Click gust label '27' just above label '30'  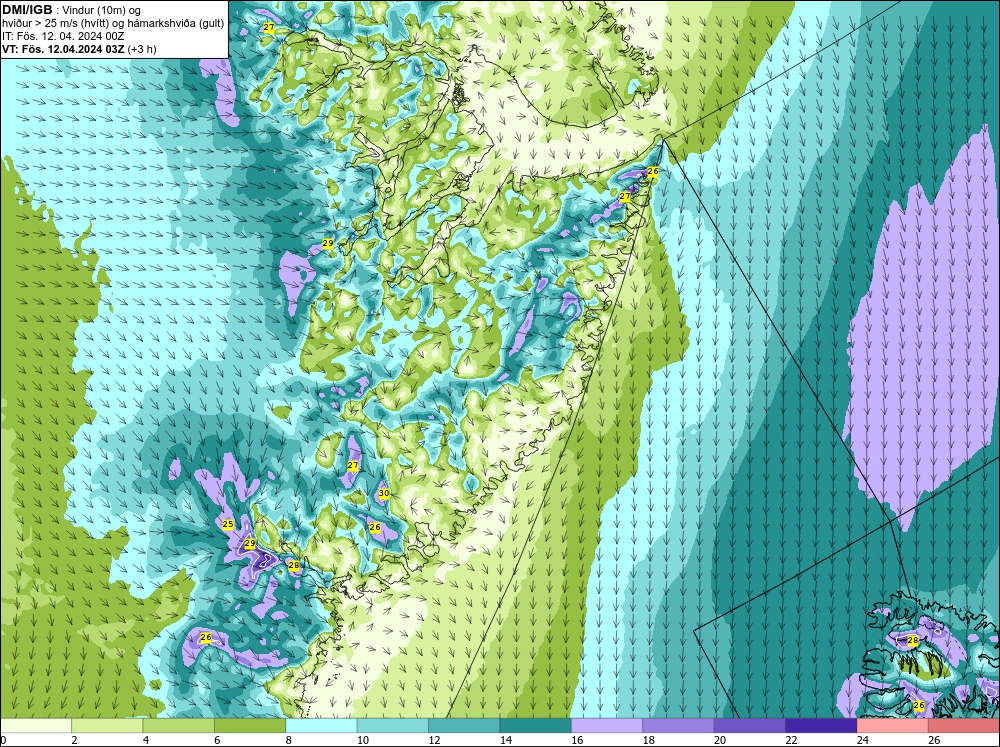pyautogui.click(x=353, y=466)
